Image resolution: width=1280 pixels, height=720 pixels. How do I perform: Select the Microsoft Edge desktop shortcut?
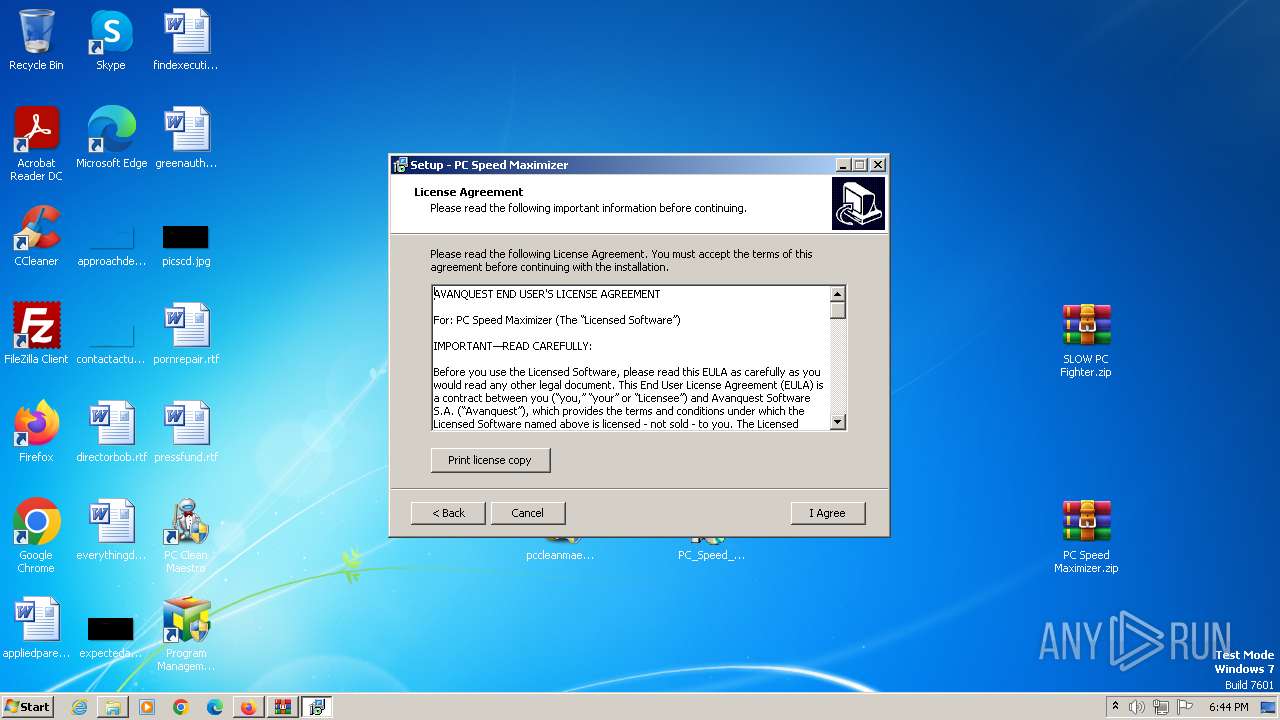coord(111,138)
